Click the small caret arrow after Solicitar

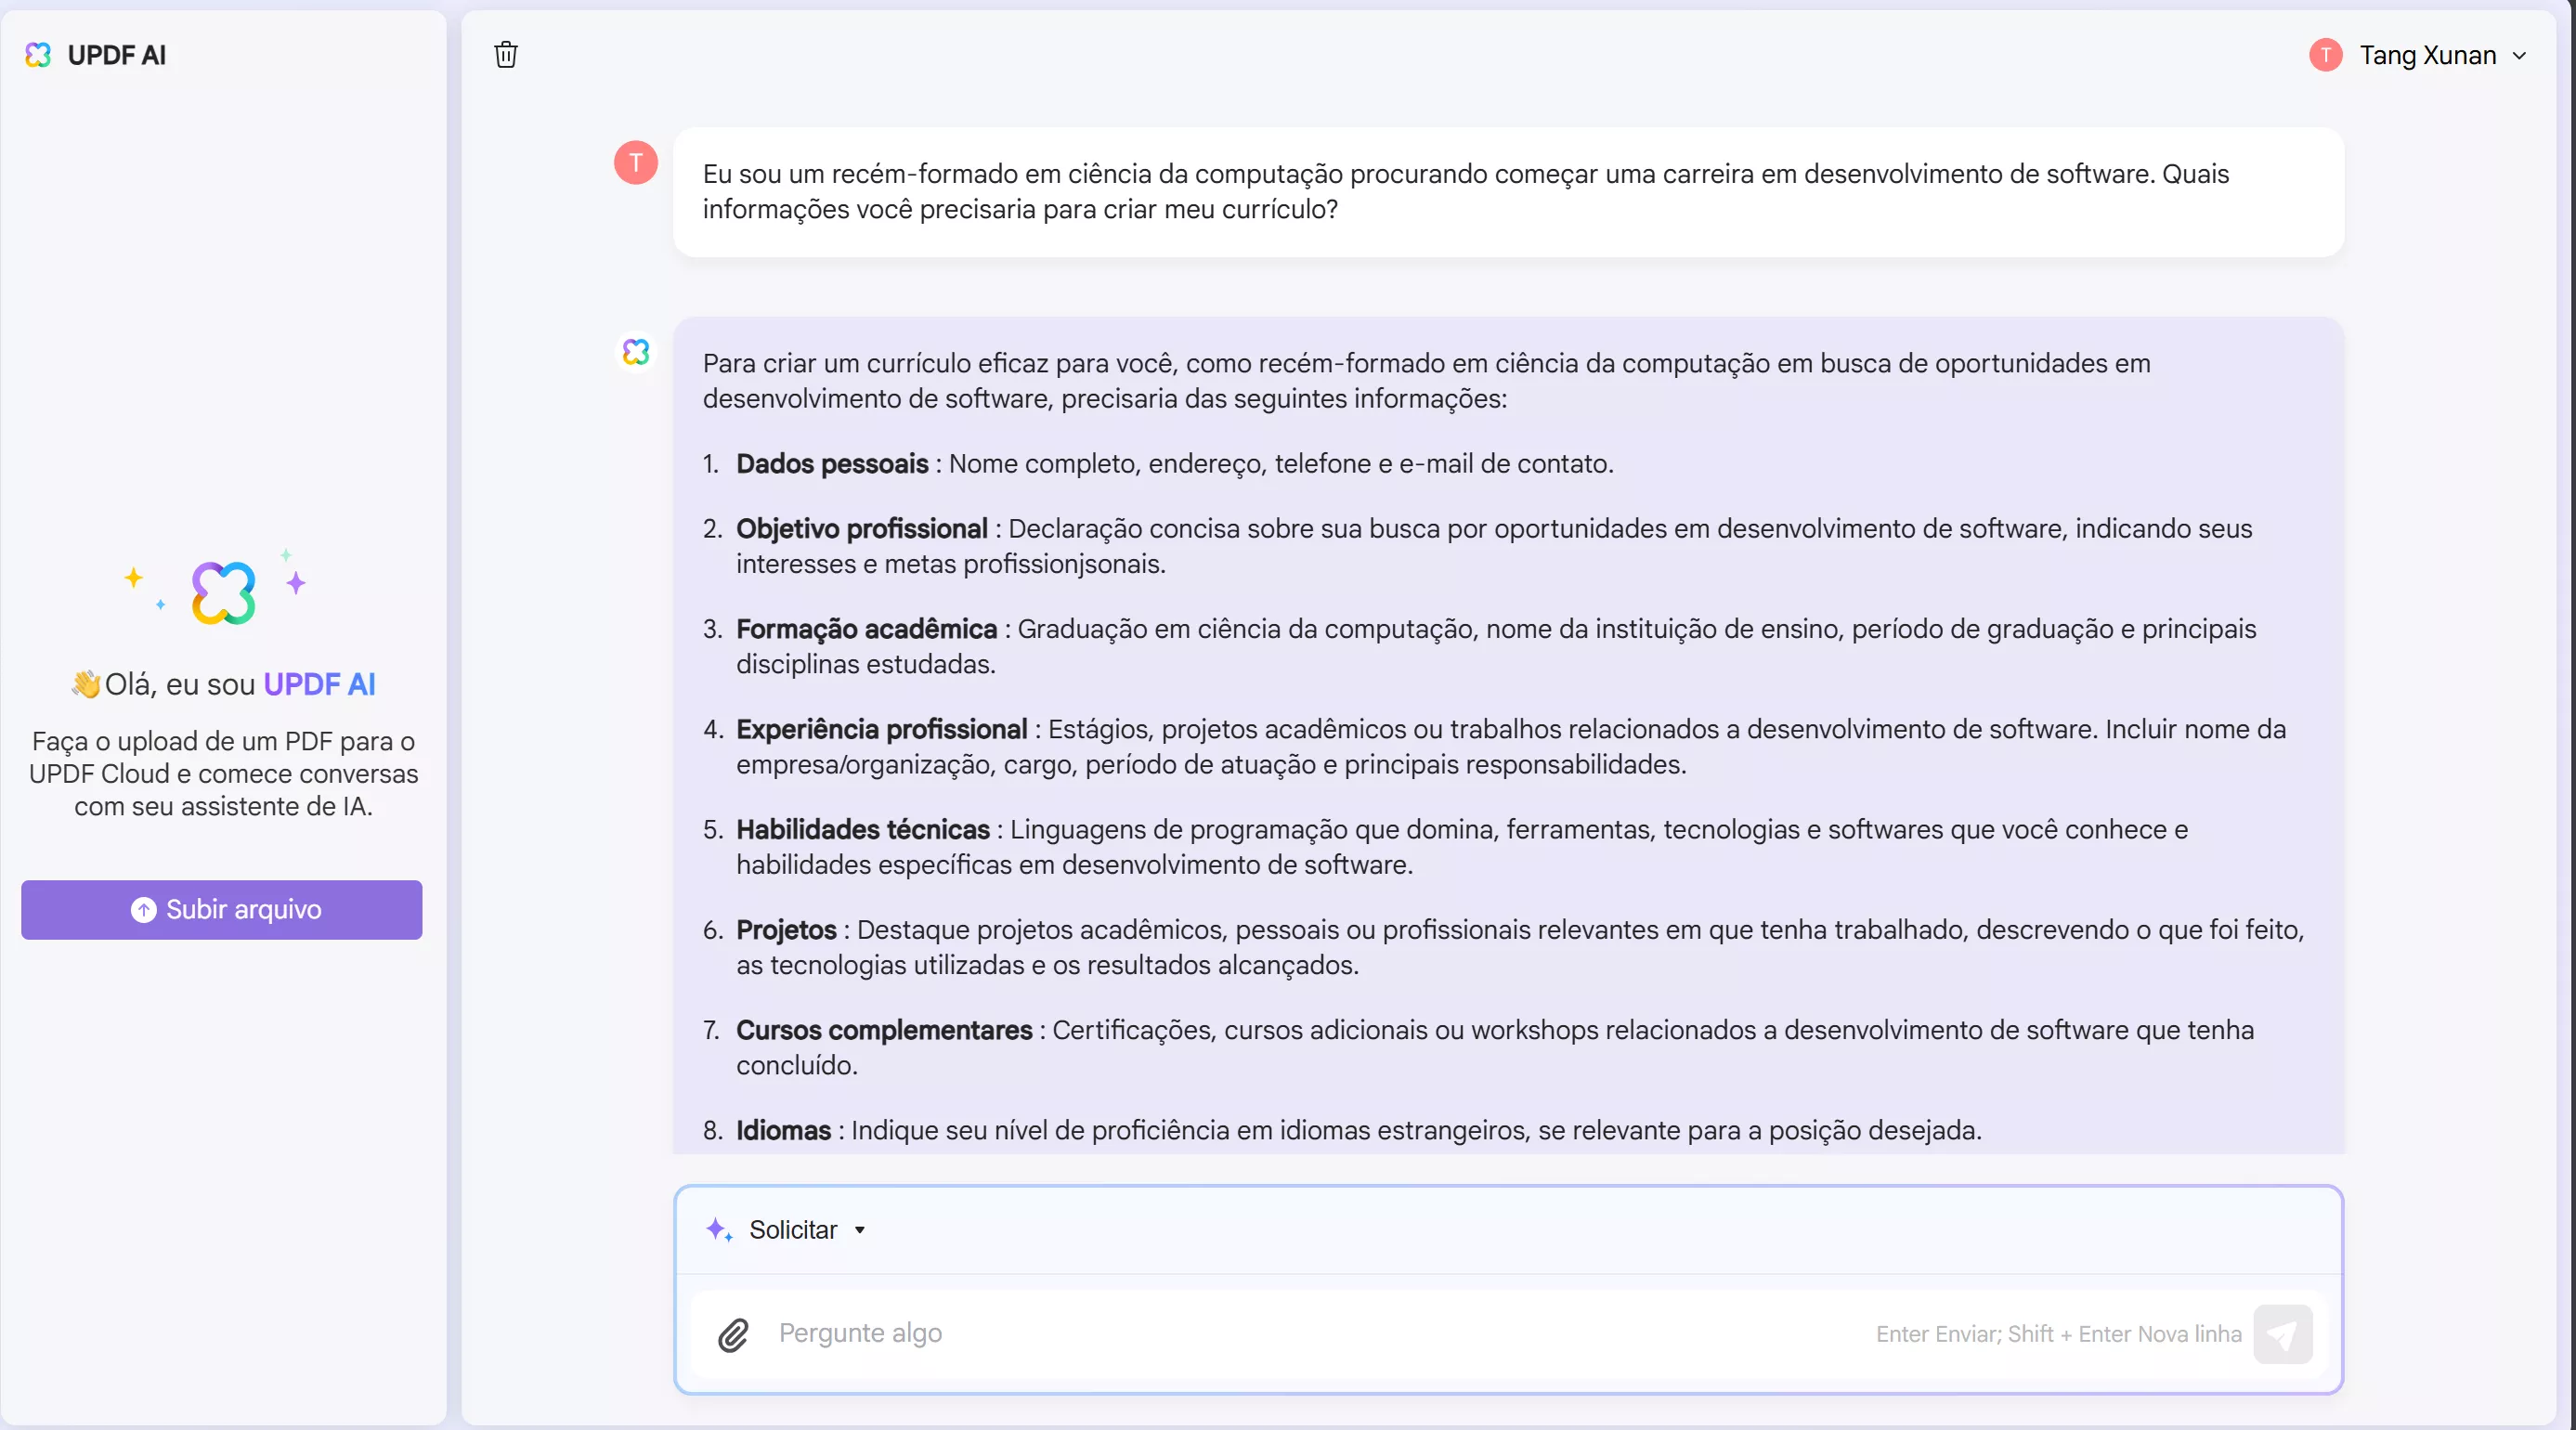pyautogui.click(x=860, y=1230)
